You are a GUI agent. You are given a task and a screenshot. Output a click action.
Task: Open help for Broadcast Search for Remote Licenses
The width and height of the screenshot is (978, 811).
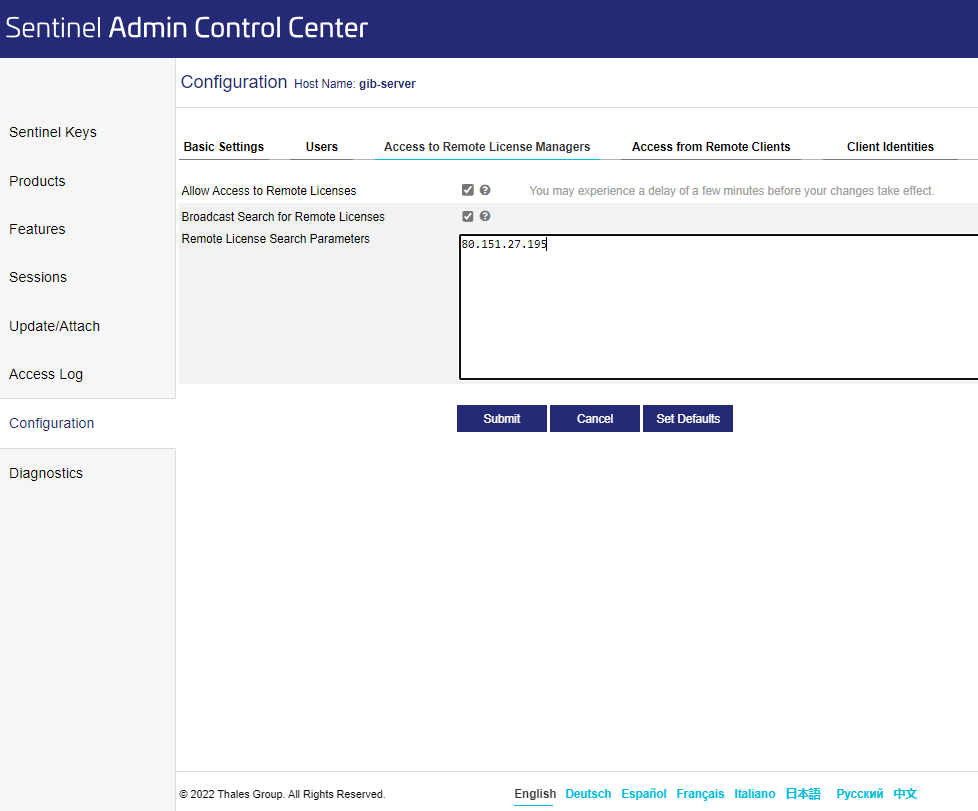tap(485, 216)
